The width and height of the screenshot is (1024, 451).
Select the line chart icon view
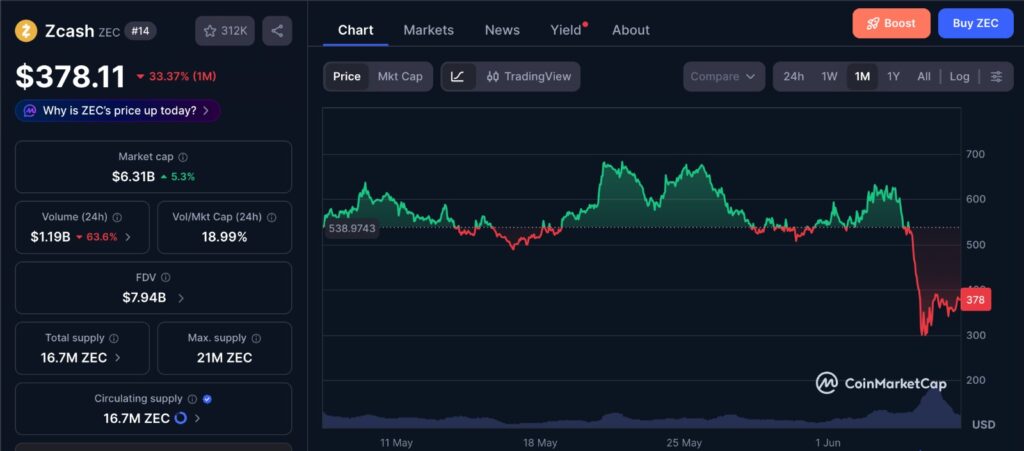458,76
